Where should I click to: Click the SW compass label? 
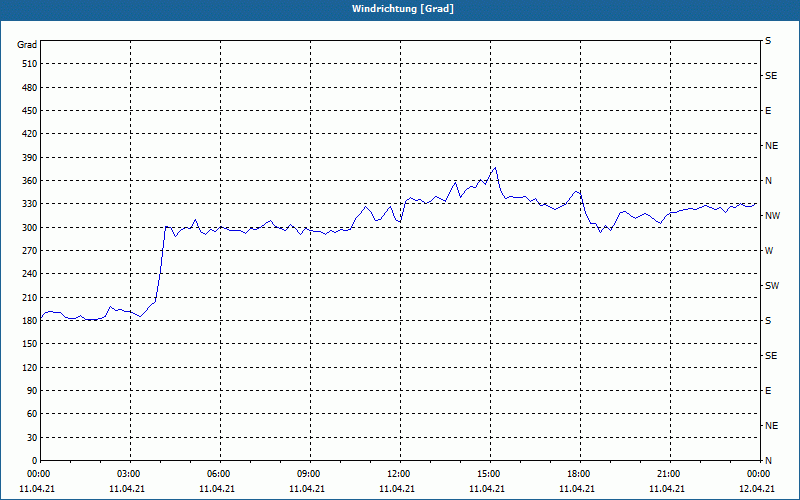click(x=772, y=286)
